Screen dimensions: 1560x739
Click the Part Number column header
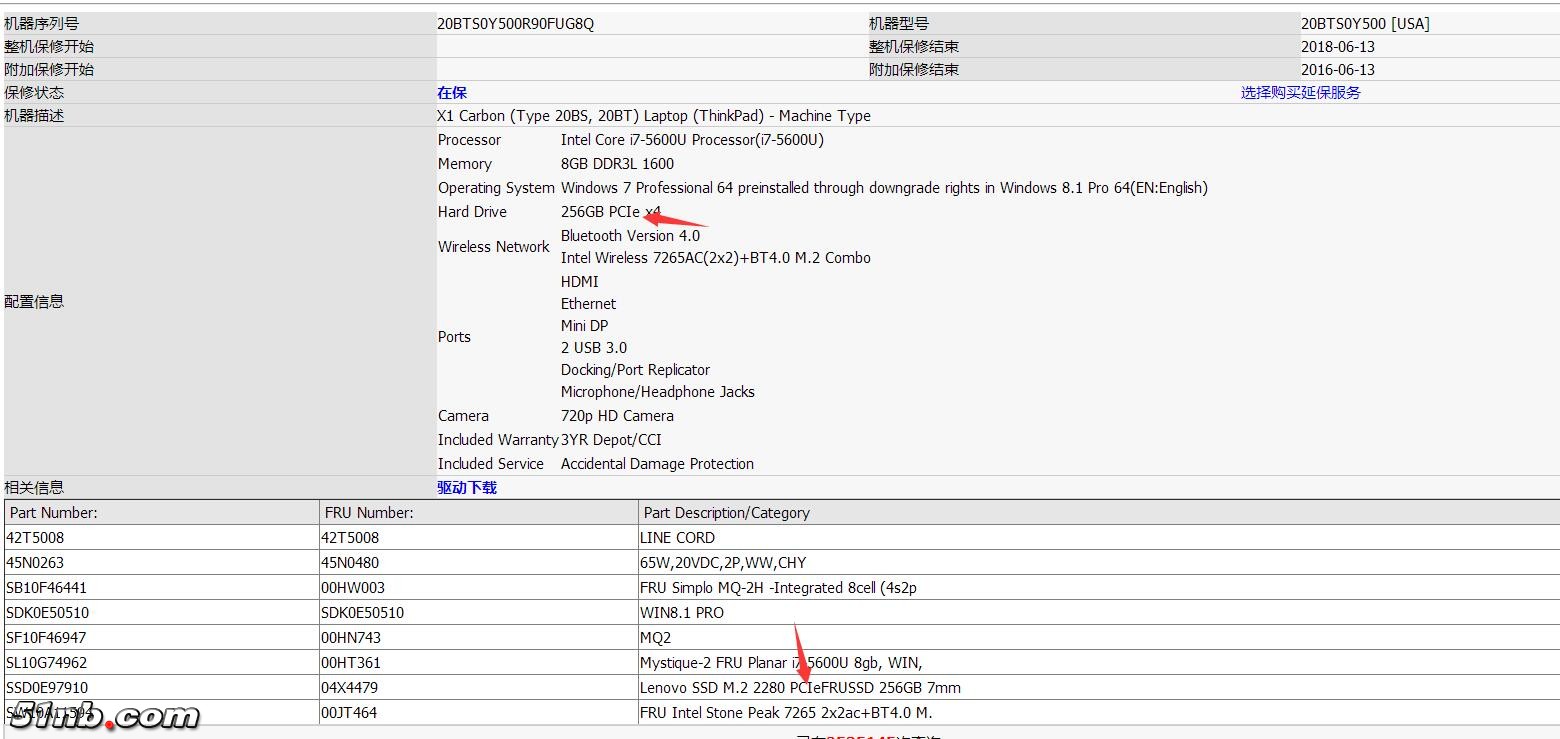(54, 513)
